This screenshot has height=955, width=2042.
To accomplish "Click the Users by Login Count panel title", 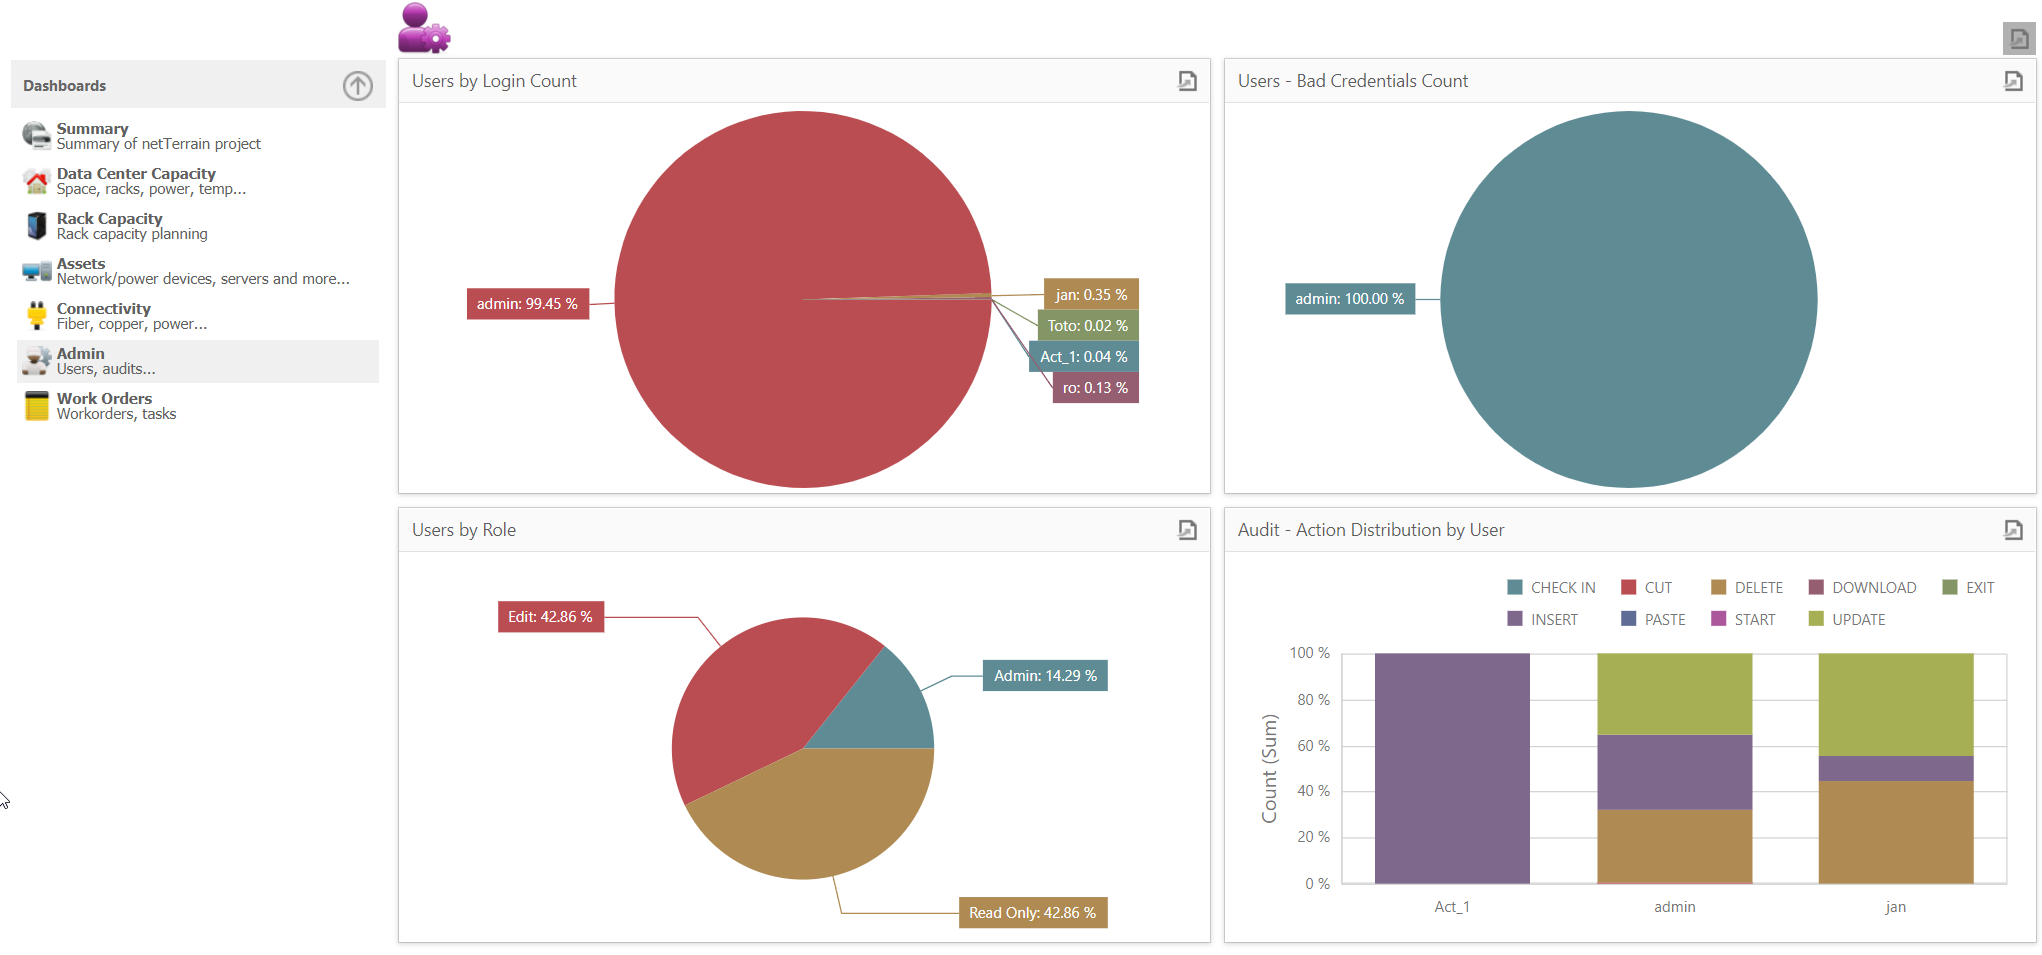I will [494, 81].
